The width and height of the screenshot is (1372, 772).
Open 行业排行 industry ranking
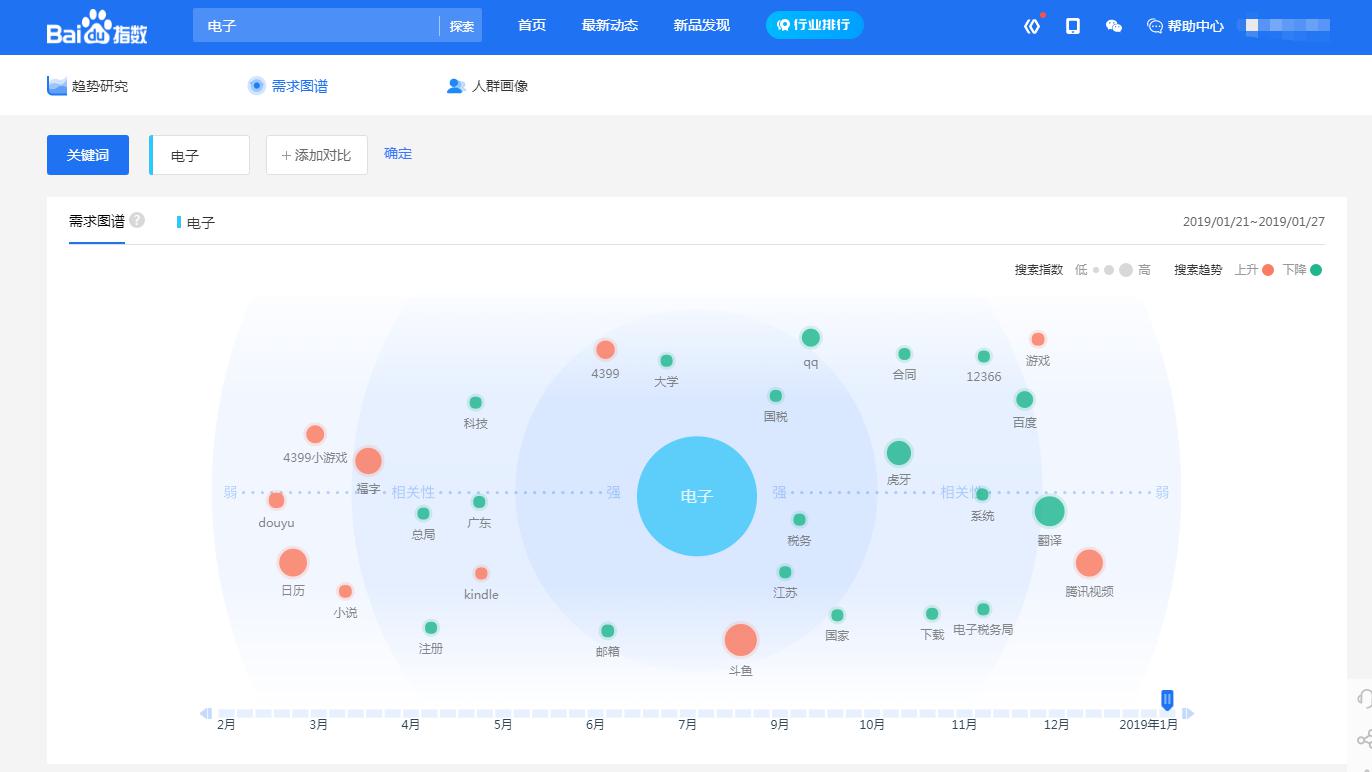tap(814, 25)
